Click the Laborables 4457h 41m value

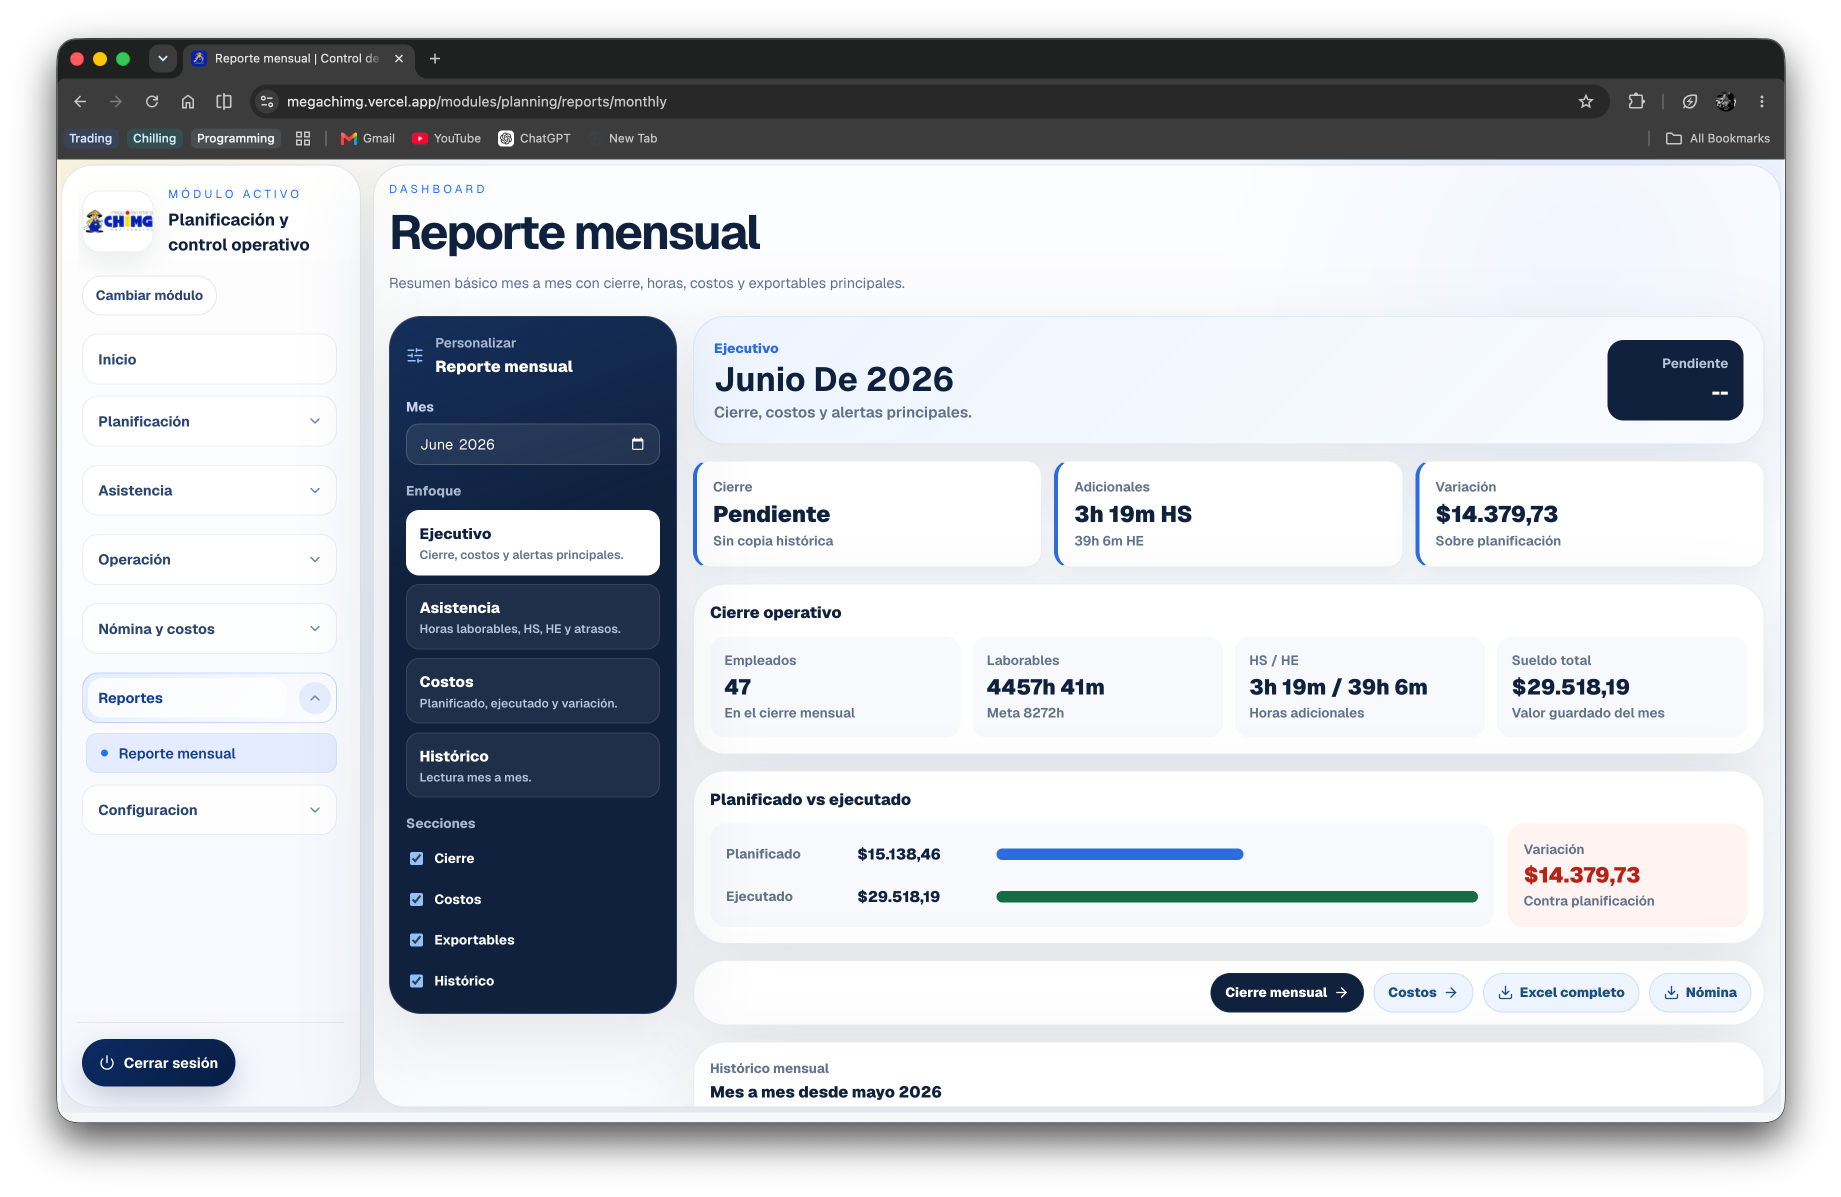[x=1045, y=687]
